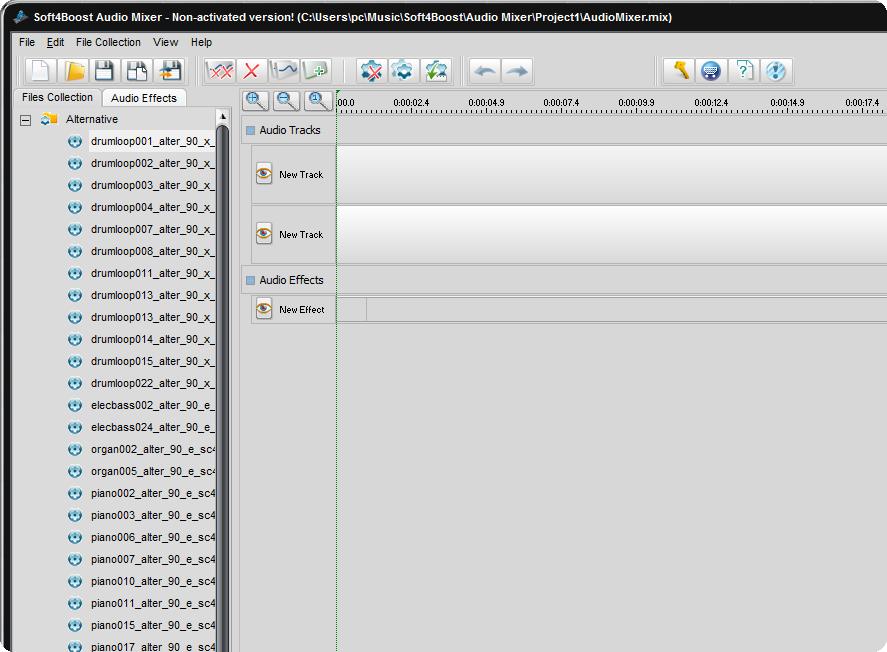
Task: Collapse the Audio Effects timeline section
Action: click(x=251, y=280)
